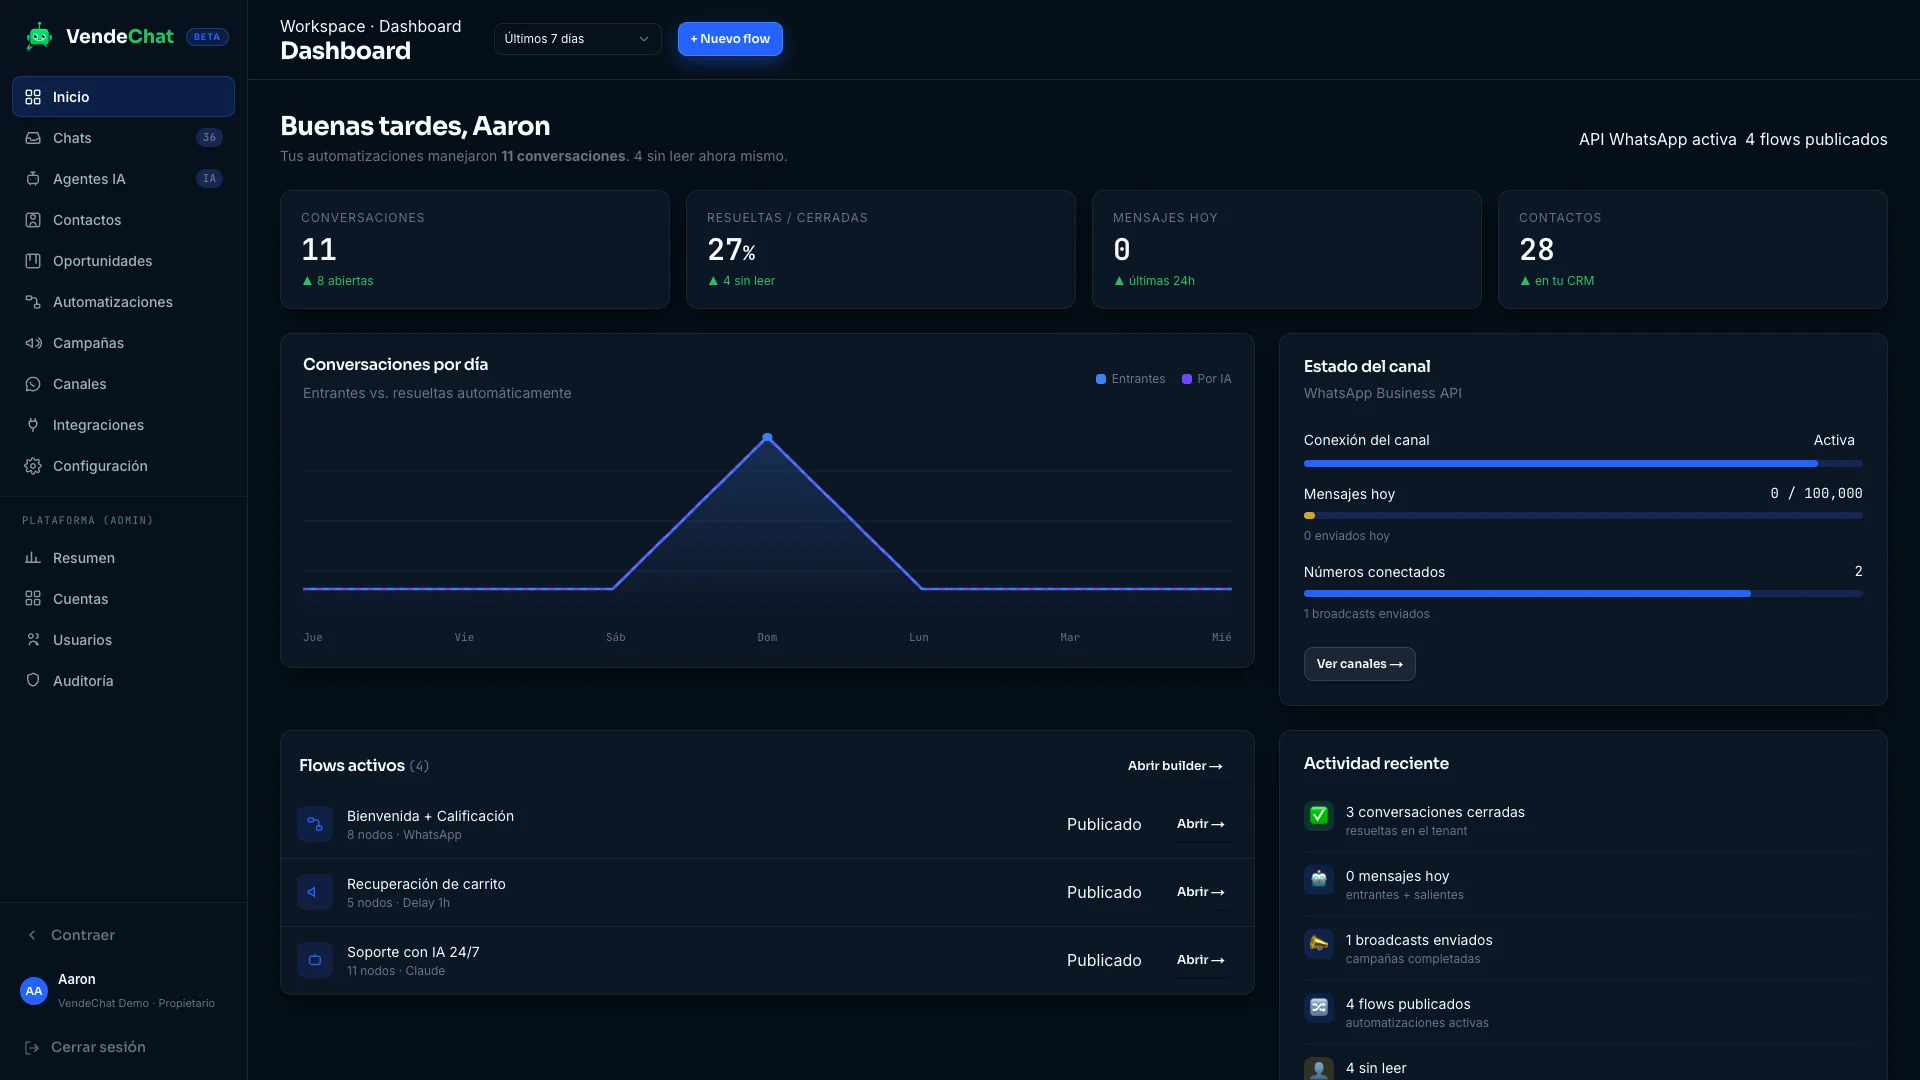Click Publicado status for Soporte con IA 24/7
This screenshot has height=1080, width=1920.
(x=1104, y=960)
